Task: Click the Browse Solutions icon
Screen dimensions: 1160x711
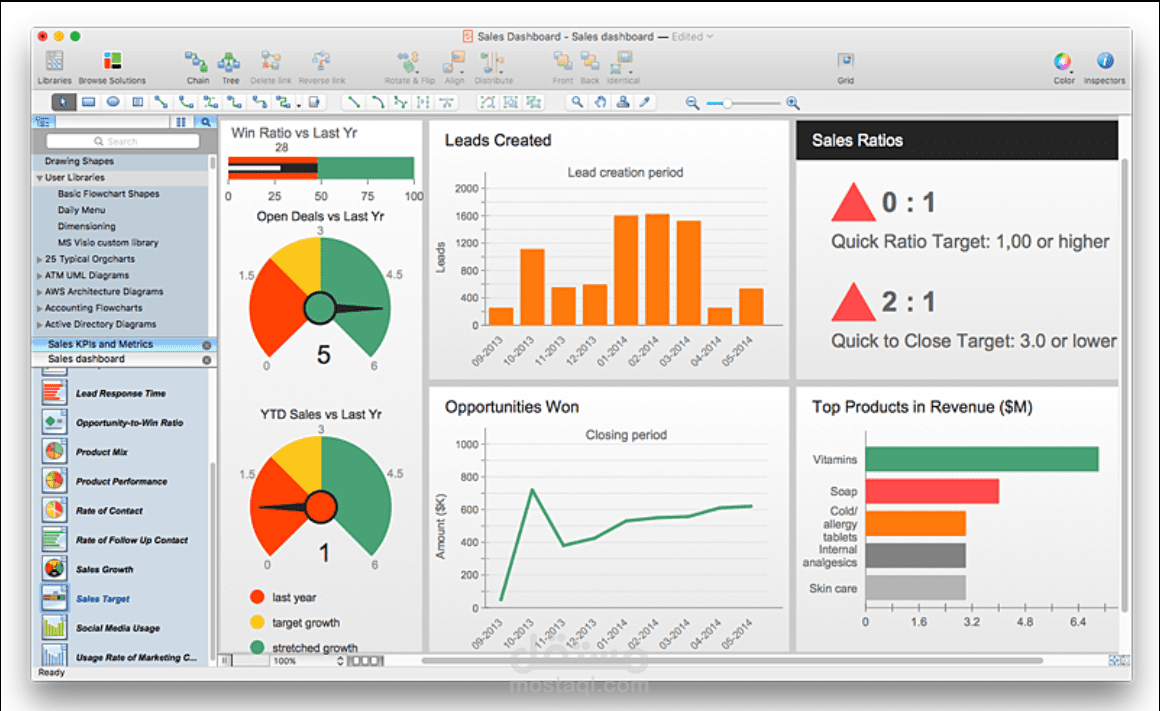Action: [x=111, y=62]
